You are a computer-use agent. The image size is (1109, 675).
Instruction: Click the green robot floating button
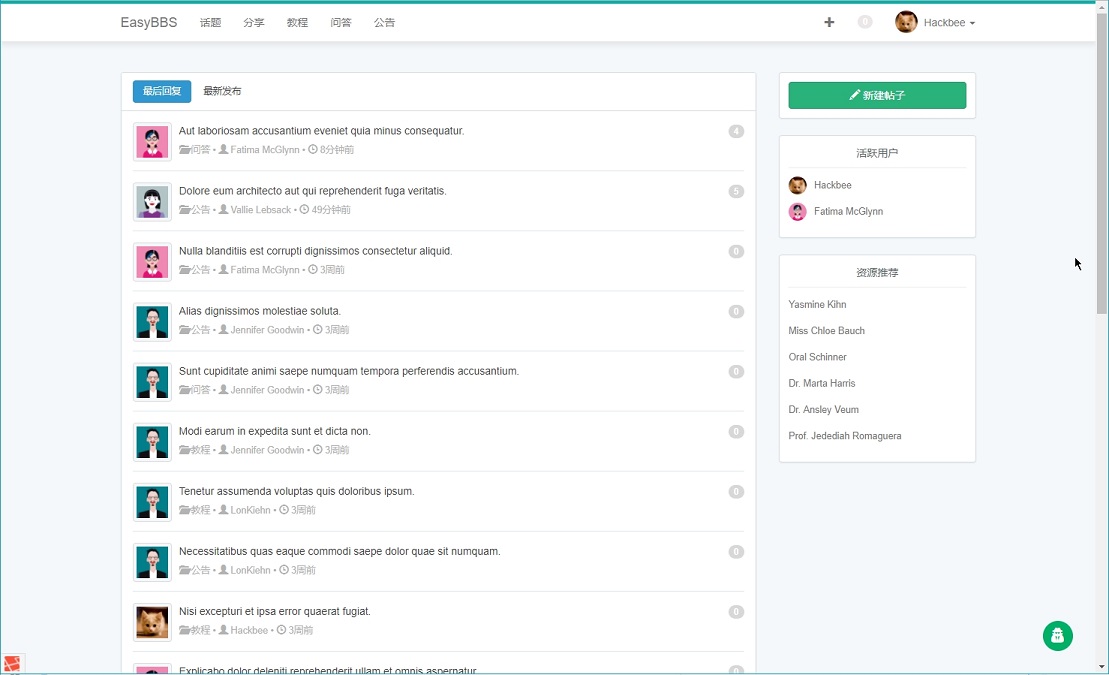[x=1057, y=635]
